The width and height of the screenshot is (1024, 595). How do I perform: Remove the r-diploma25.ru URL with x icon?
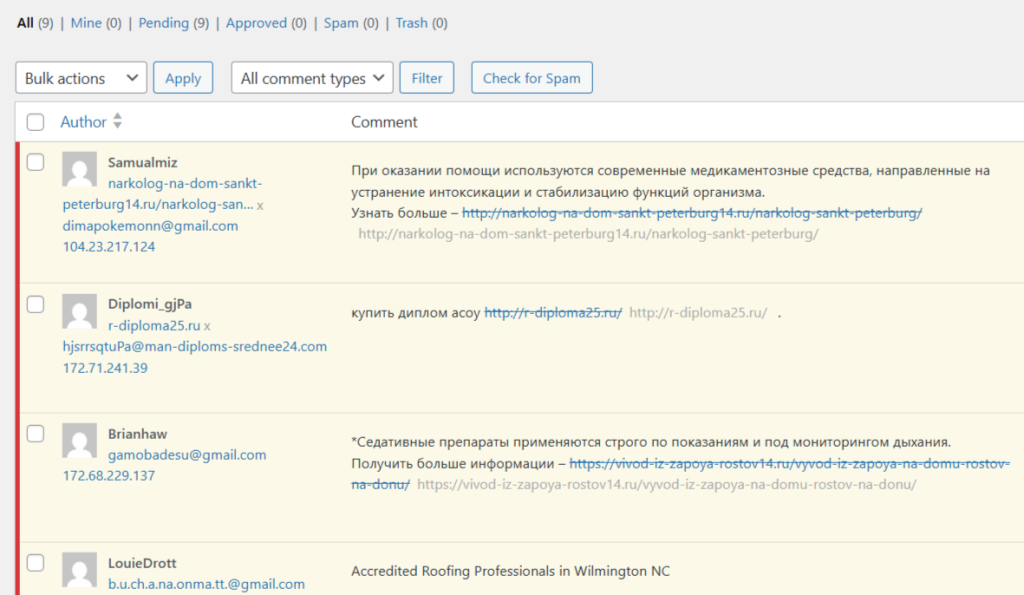pos(207,326)
